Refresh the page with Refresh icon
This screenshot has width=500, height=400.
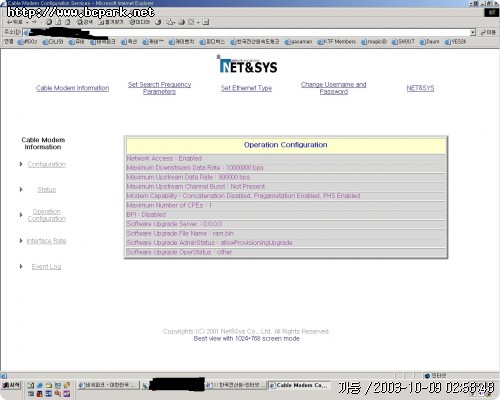[58, 22]
